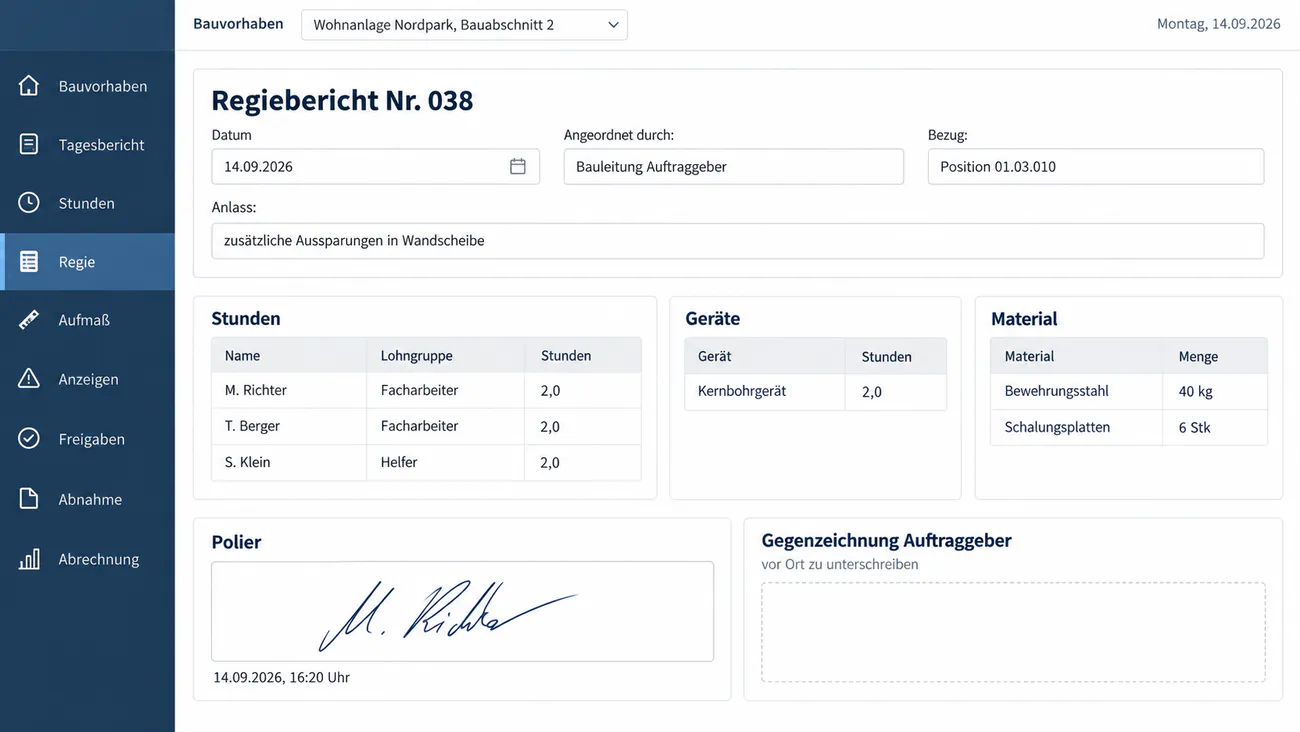This screenshot has height=732, width=1300.
Task: Tap the Gegenzeichnung Auftraggeber signature box
Action: pyautogui.click(x=1013, y=632)
